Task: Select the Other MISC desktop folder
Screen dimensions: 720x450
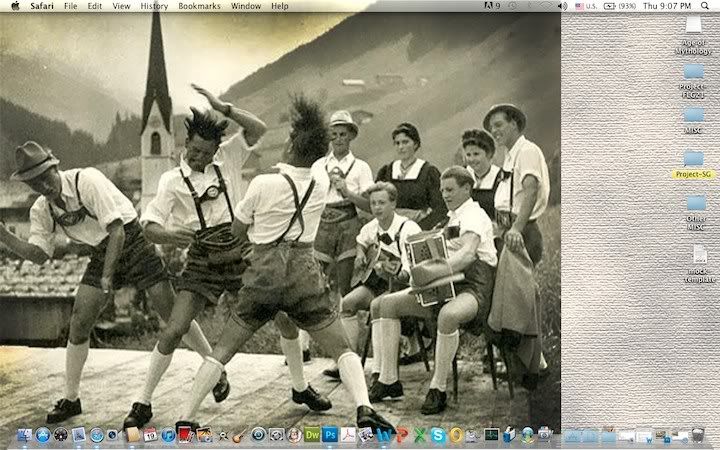Action: click(x=696, y=213)
